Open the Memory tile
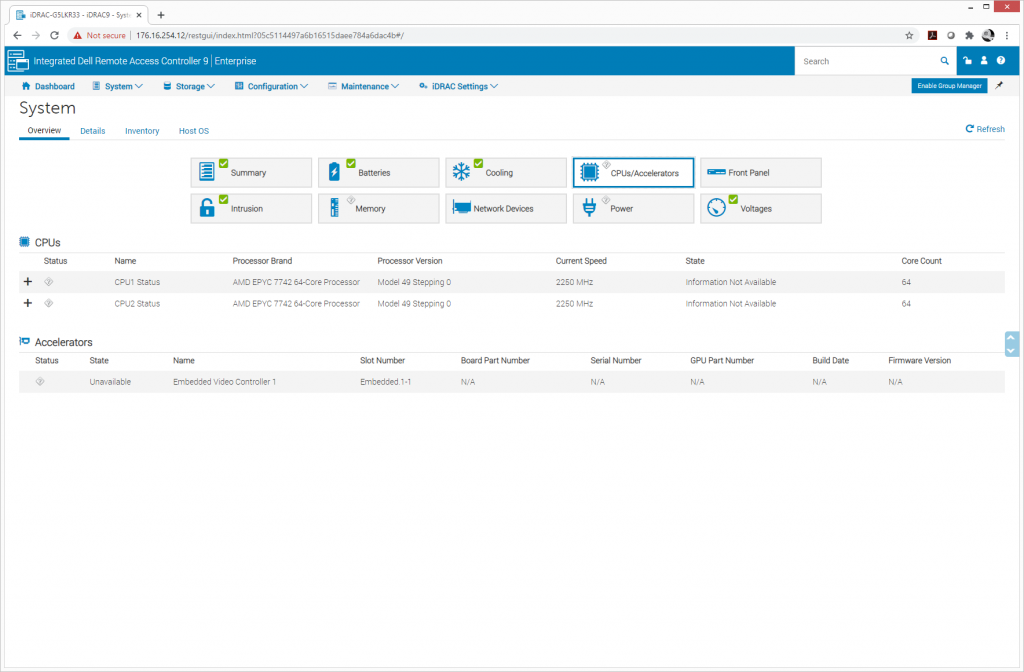1024x672 pixels. point(378,208)
